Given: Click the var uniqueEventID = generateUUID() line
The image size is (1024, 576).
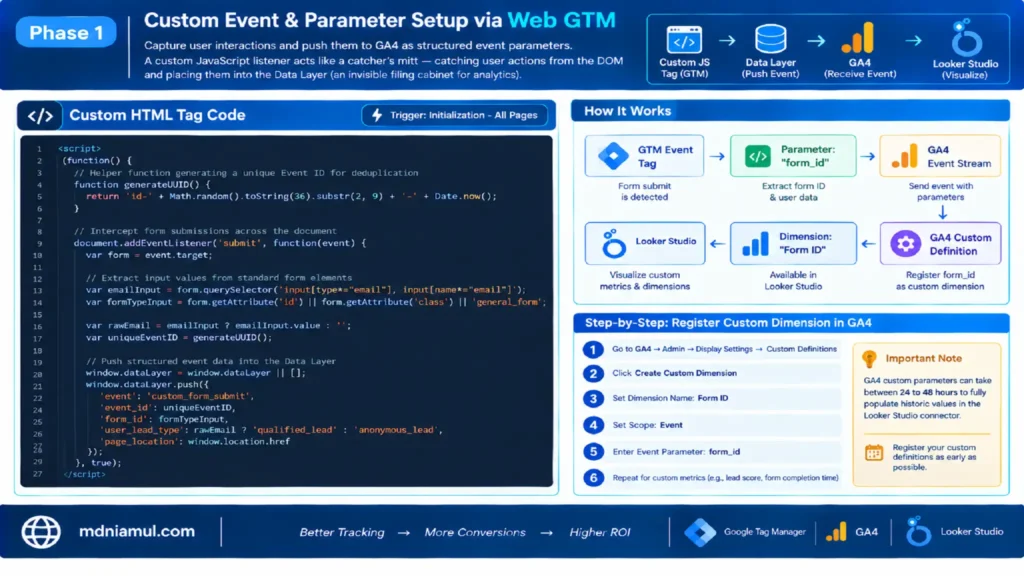Looking at the screenshot, I should click(x=178, y=338).
